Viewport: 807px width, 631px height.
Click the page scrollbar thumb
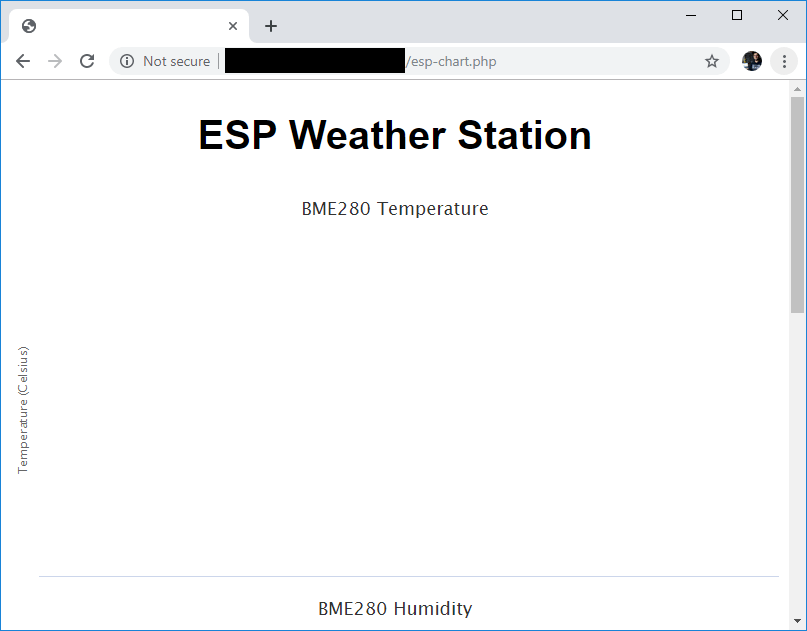(x=797, y=200)
